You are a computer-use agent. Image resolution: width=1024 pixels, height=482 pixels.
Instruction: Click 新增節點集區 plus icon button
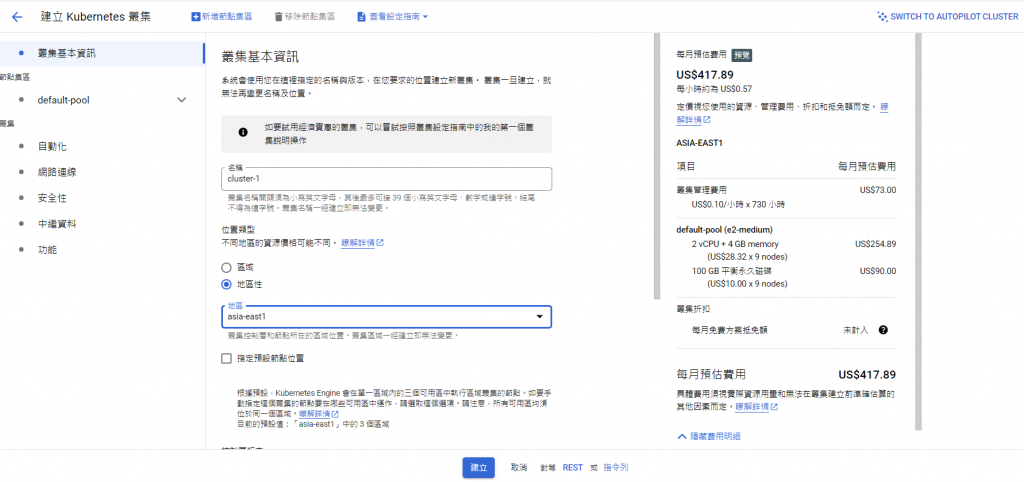point(221,16)
